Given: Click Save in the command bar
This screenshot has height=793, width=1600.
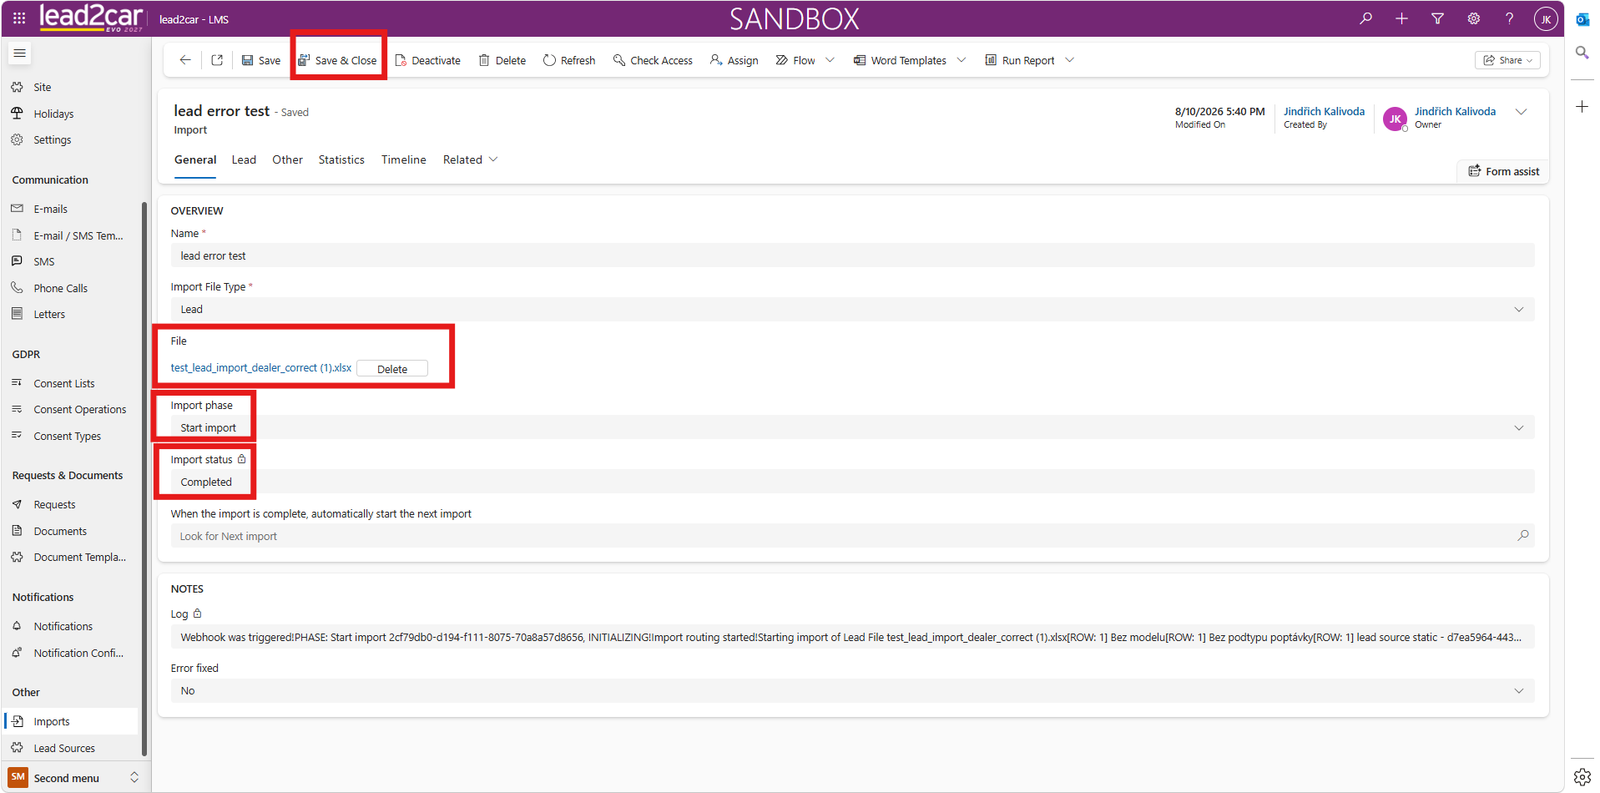Looking at the screenshot, I should pyautogui.click(x=261, y=60).
